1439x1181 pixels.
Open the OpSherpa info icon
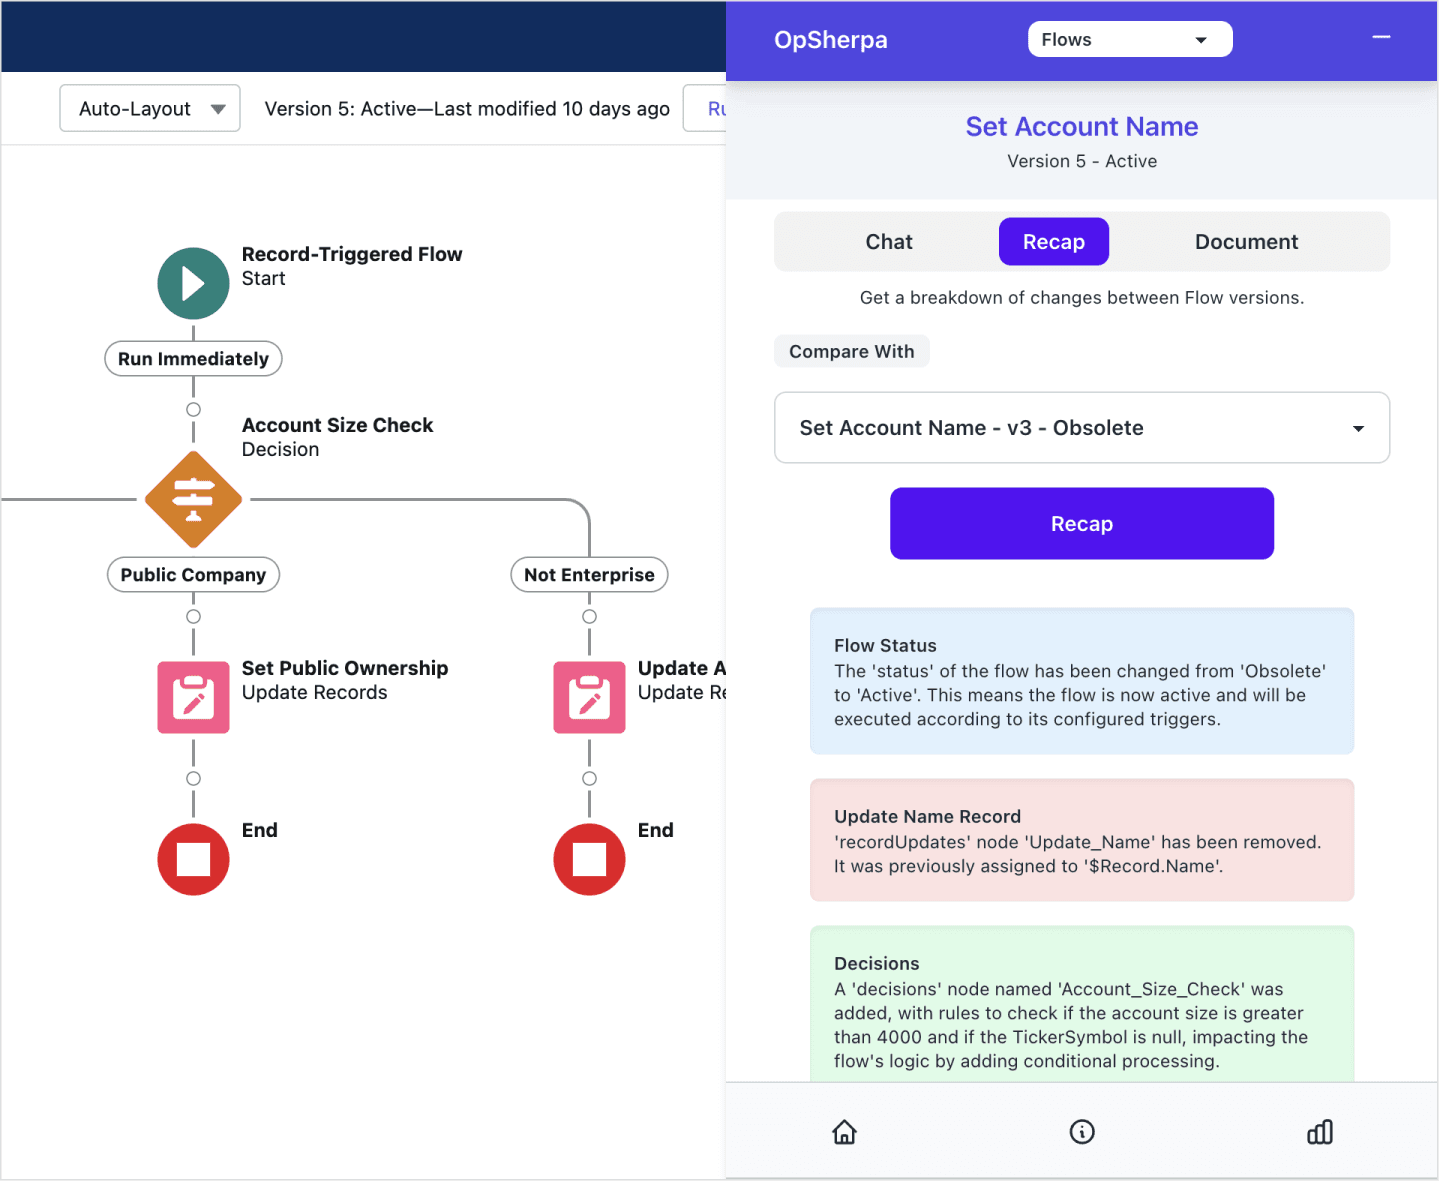pyautogui.click(x=1082, y=1132)
